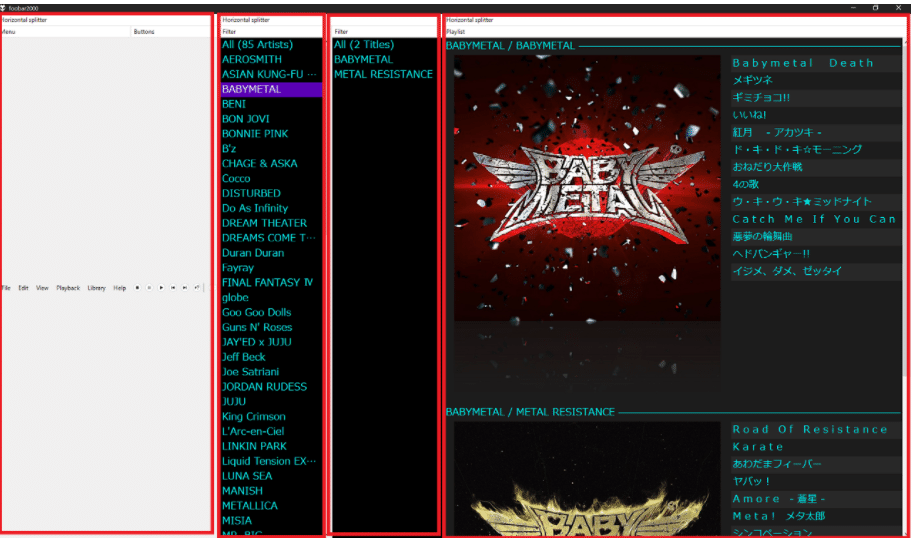Viewport: 913px width, 543px height.
Task: Select track ギミチョコ!! in playlist
Action: (816, 98)
